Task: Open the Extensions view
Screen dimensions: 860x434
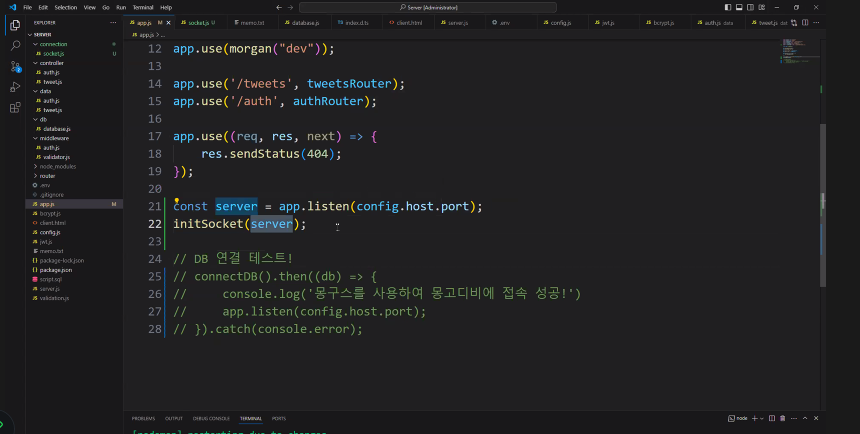Action: (x=15, y=107)
